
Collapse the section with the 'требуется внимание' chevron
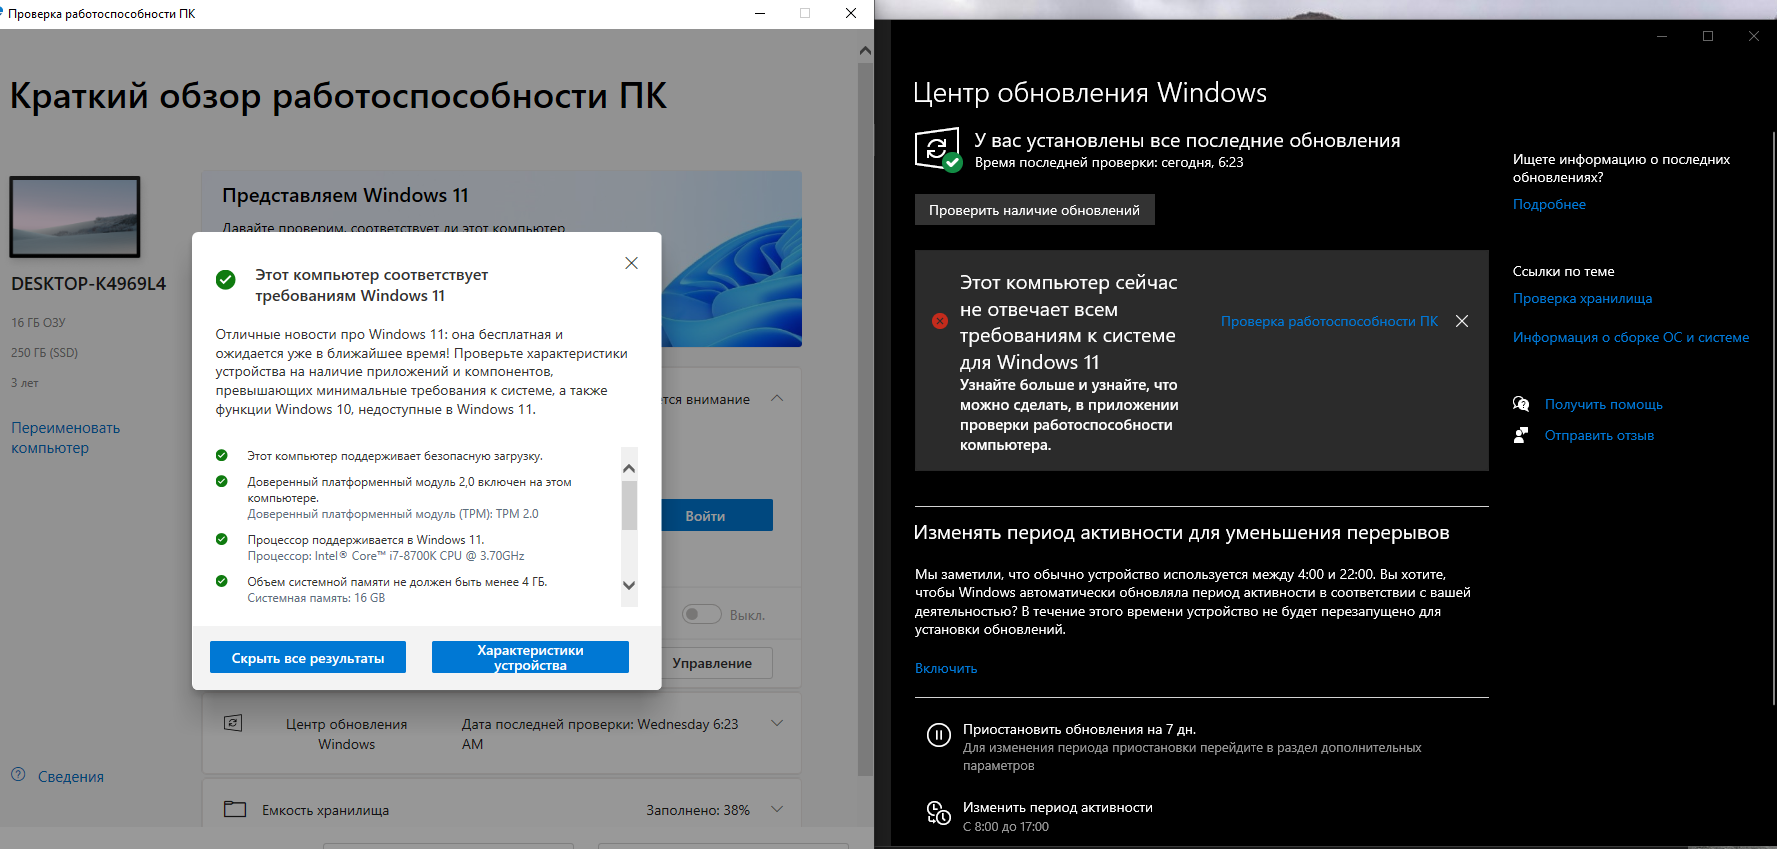pos(777,398)
